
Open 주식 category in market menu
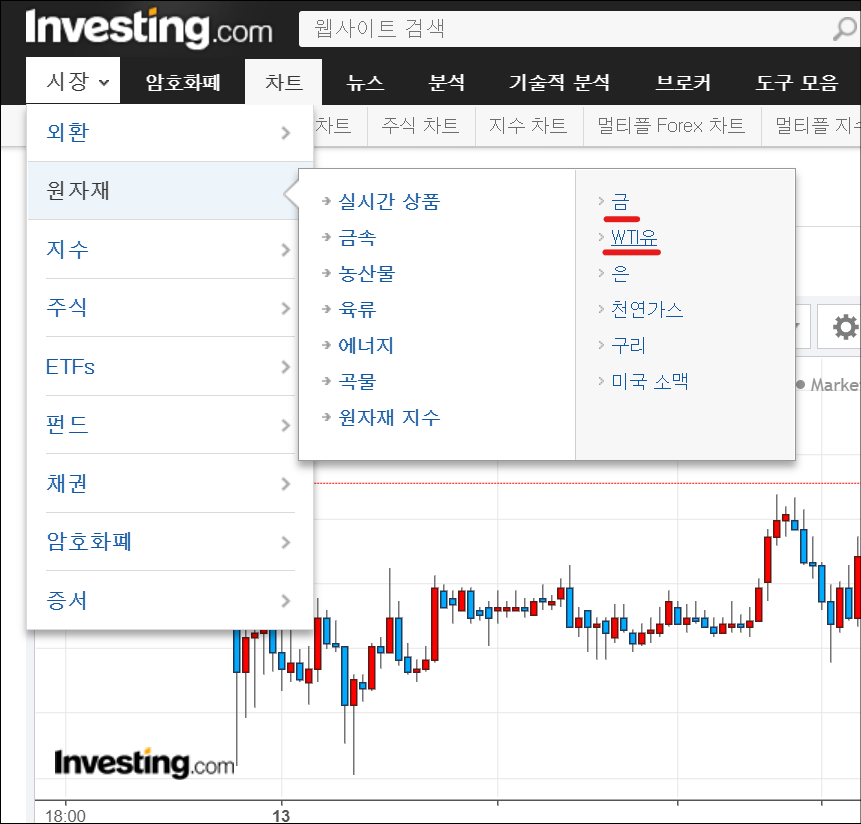66,308
